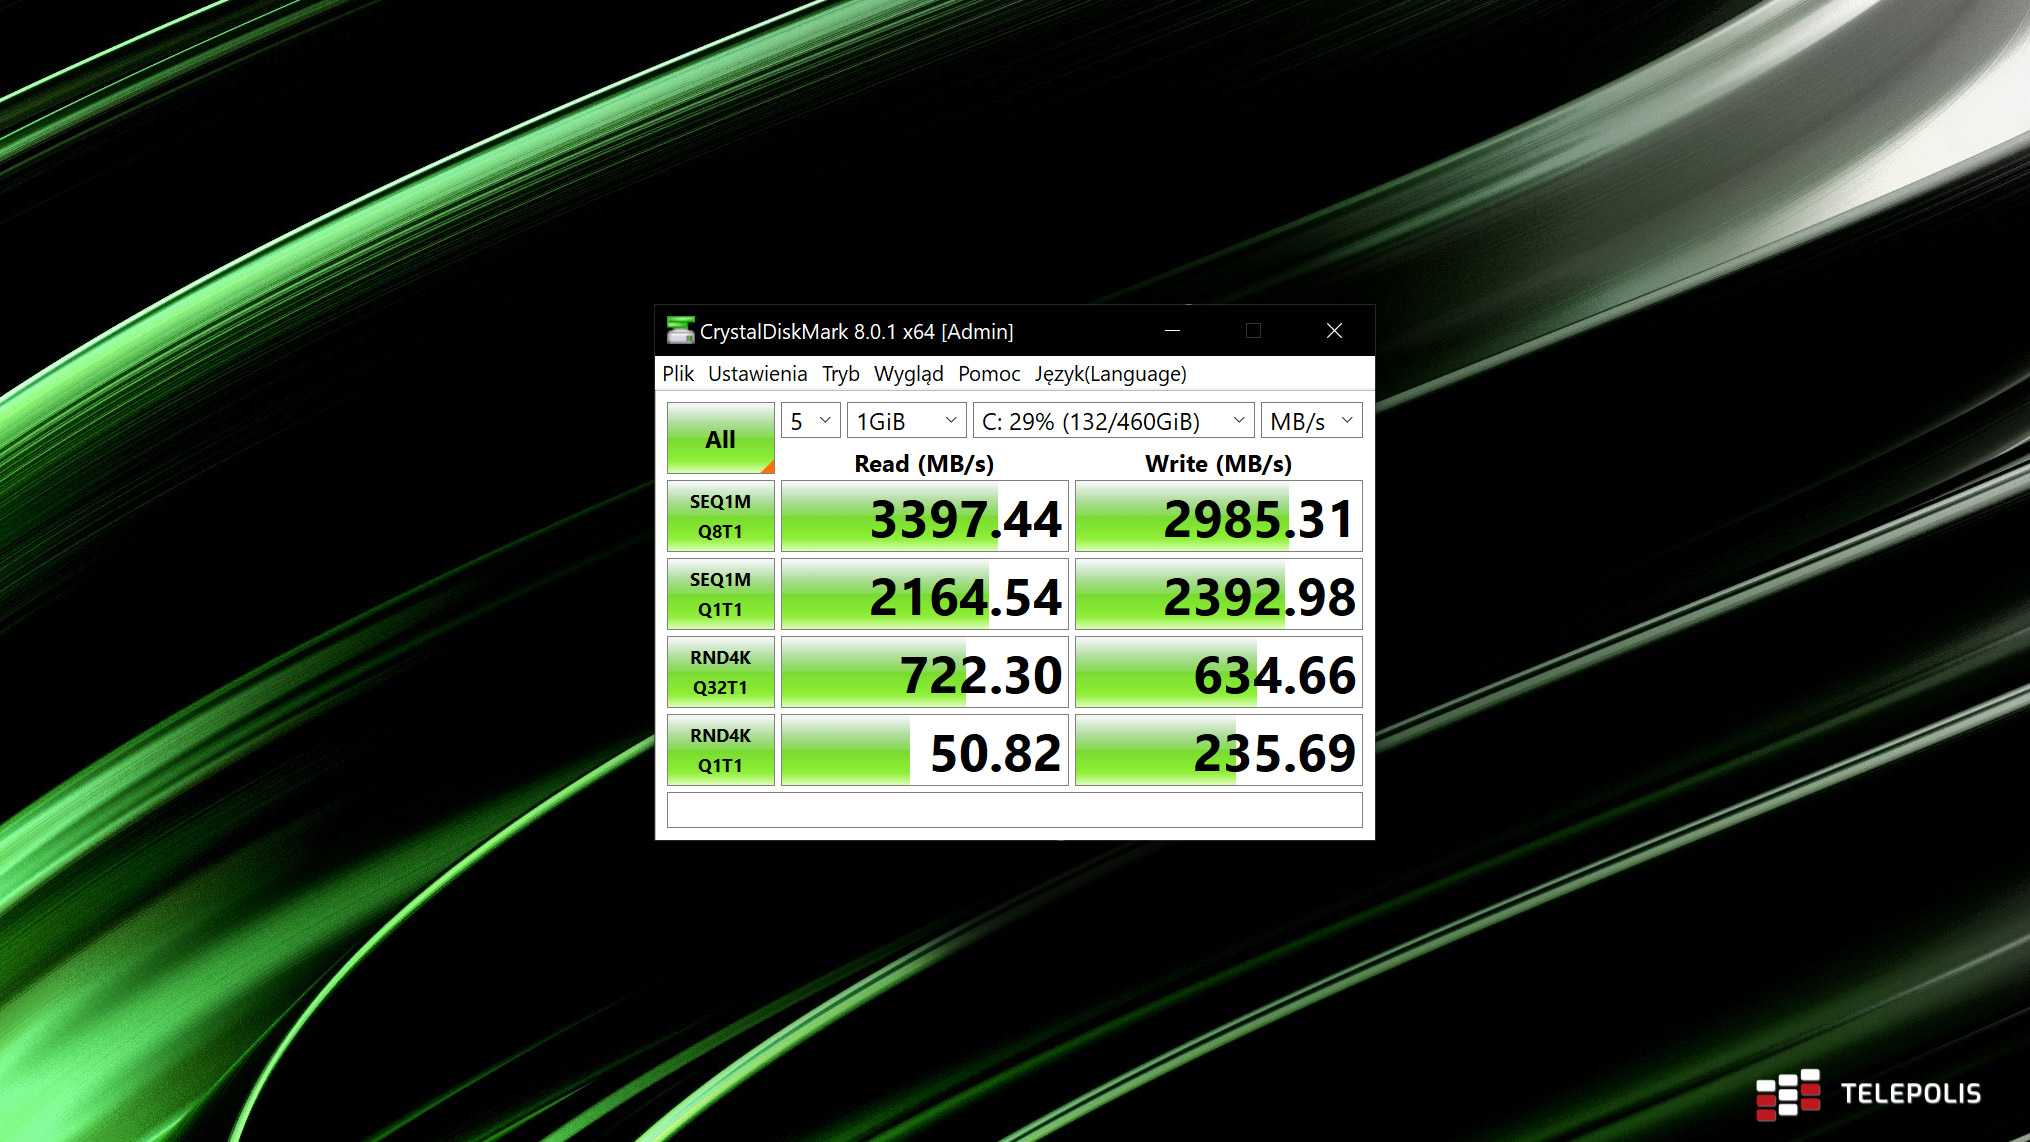Expand the C: drive selection dropdown
This screenshot has width=2030, height=1142.
[x=1112, y=421]
